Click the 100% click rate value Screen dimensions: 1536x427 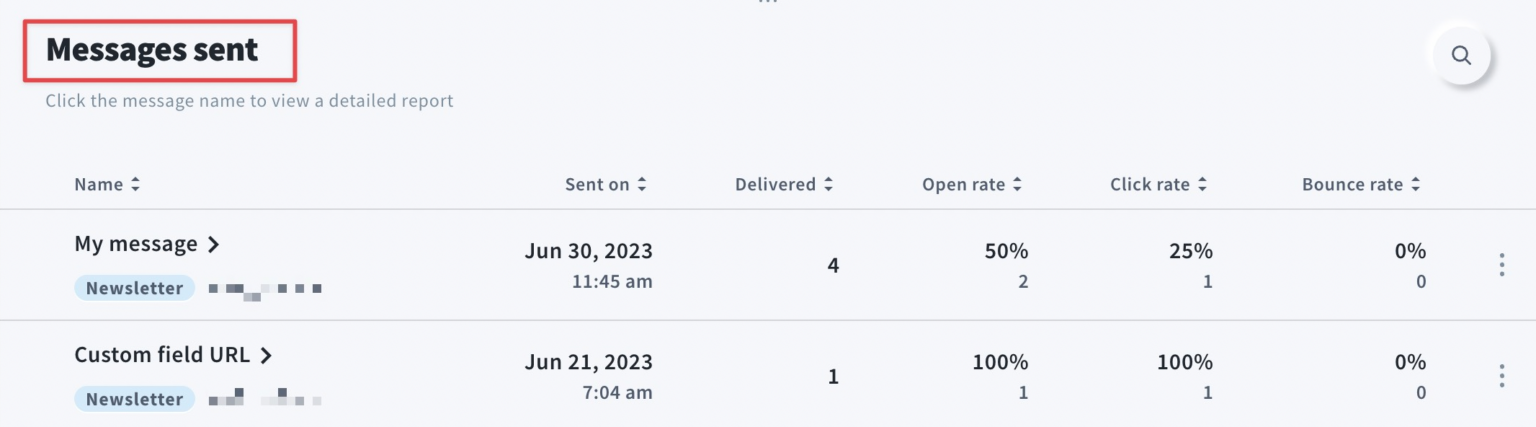1185,362
